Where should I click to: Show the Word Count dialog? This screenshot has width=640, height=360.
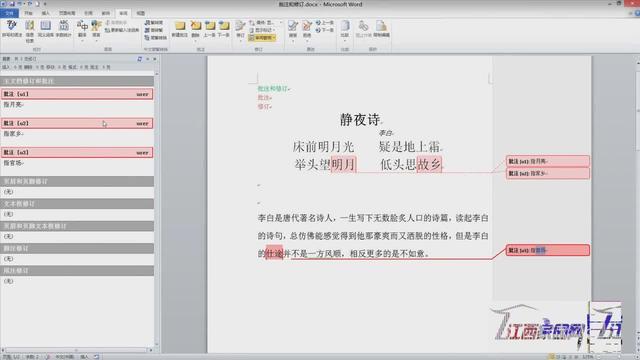tap(64, 29)
